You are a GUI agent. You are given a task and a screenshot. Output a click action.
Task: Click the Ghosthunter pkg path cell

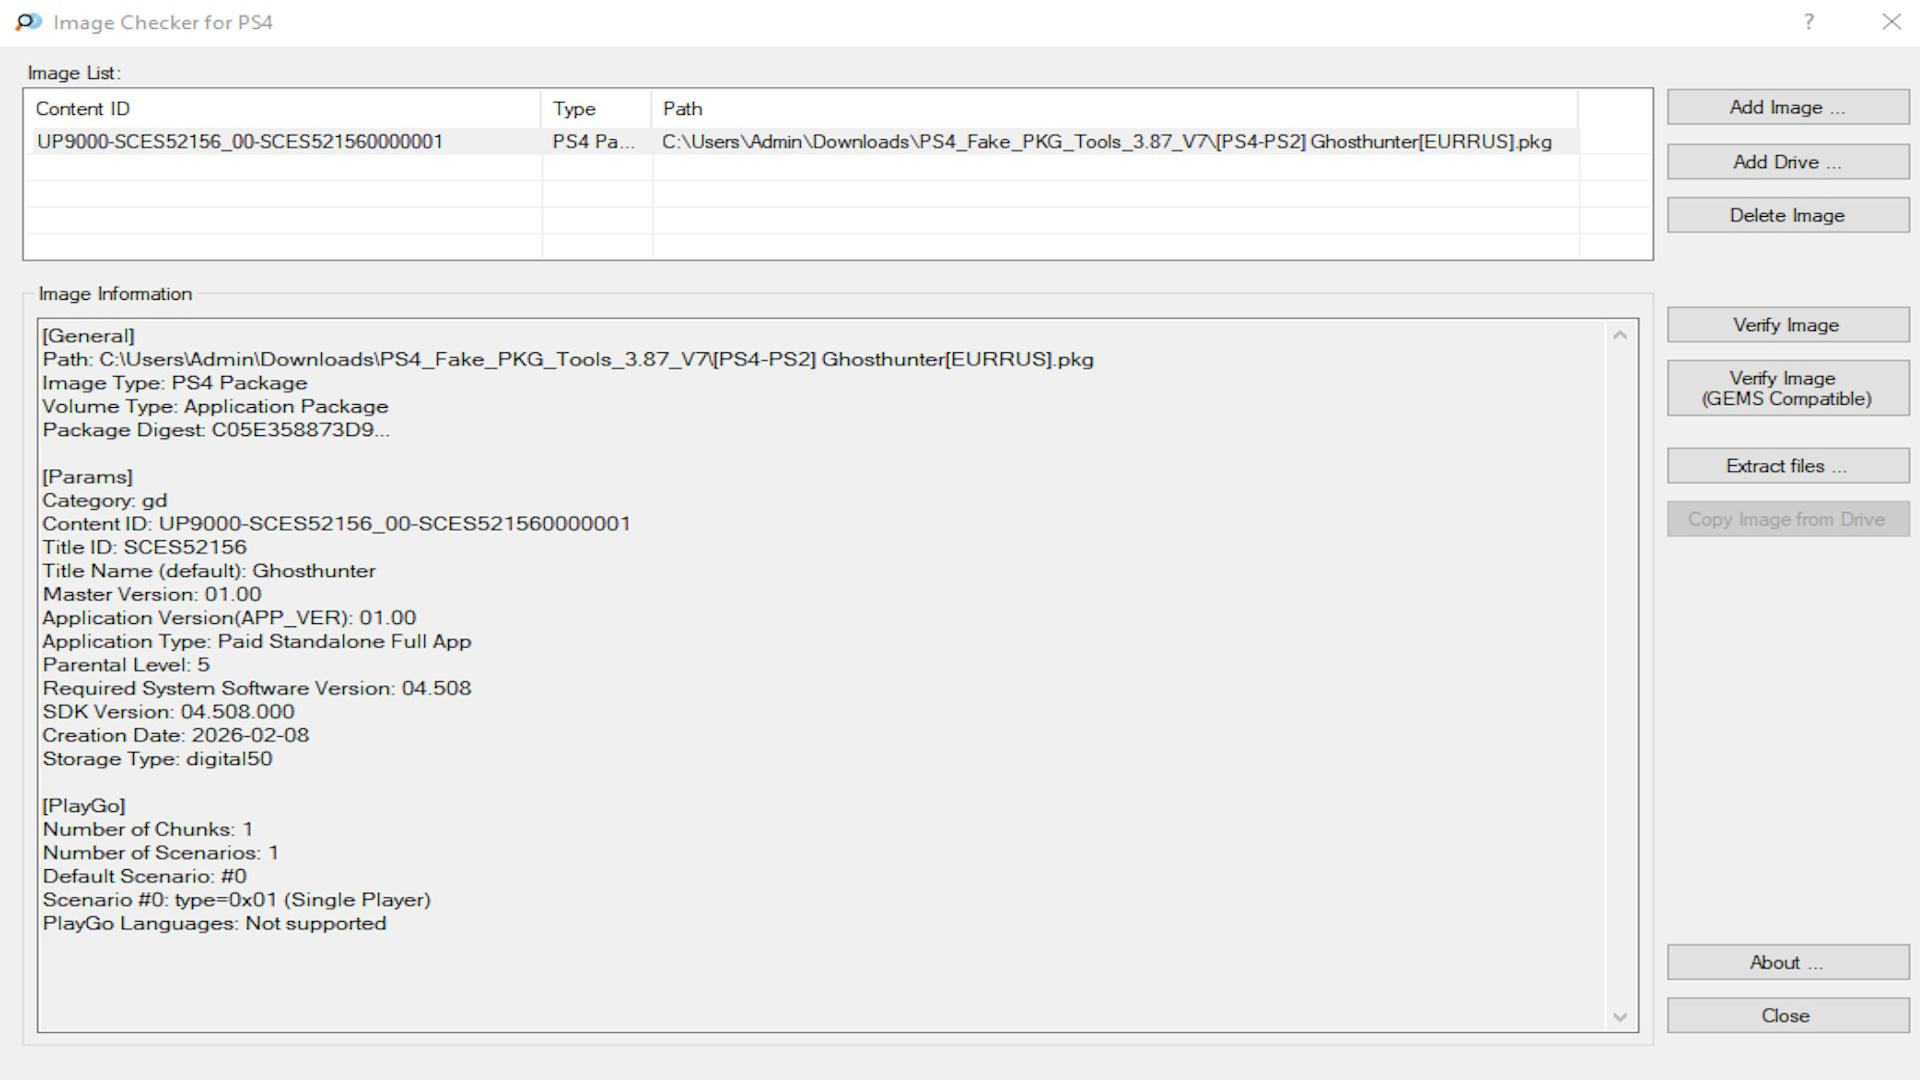click(x=1106, y=142)
